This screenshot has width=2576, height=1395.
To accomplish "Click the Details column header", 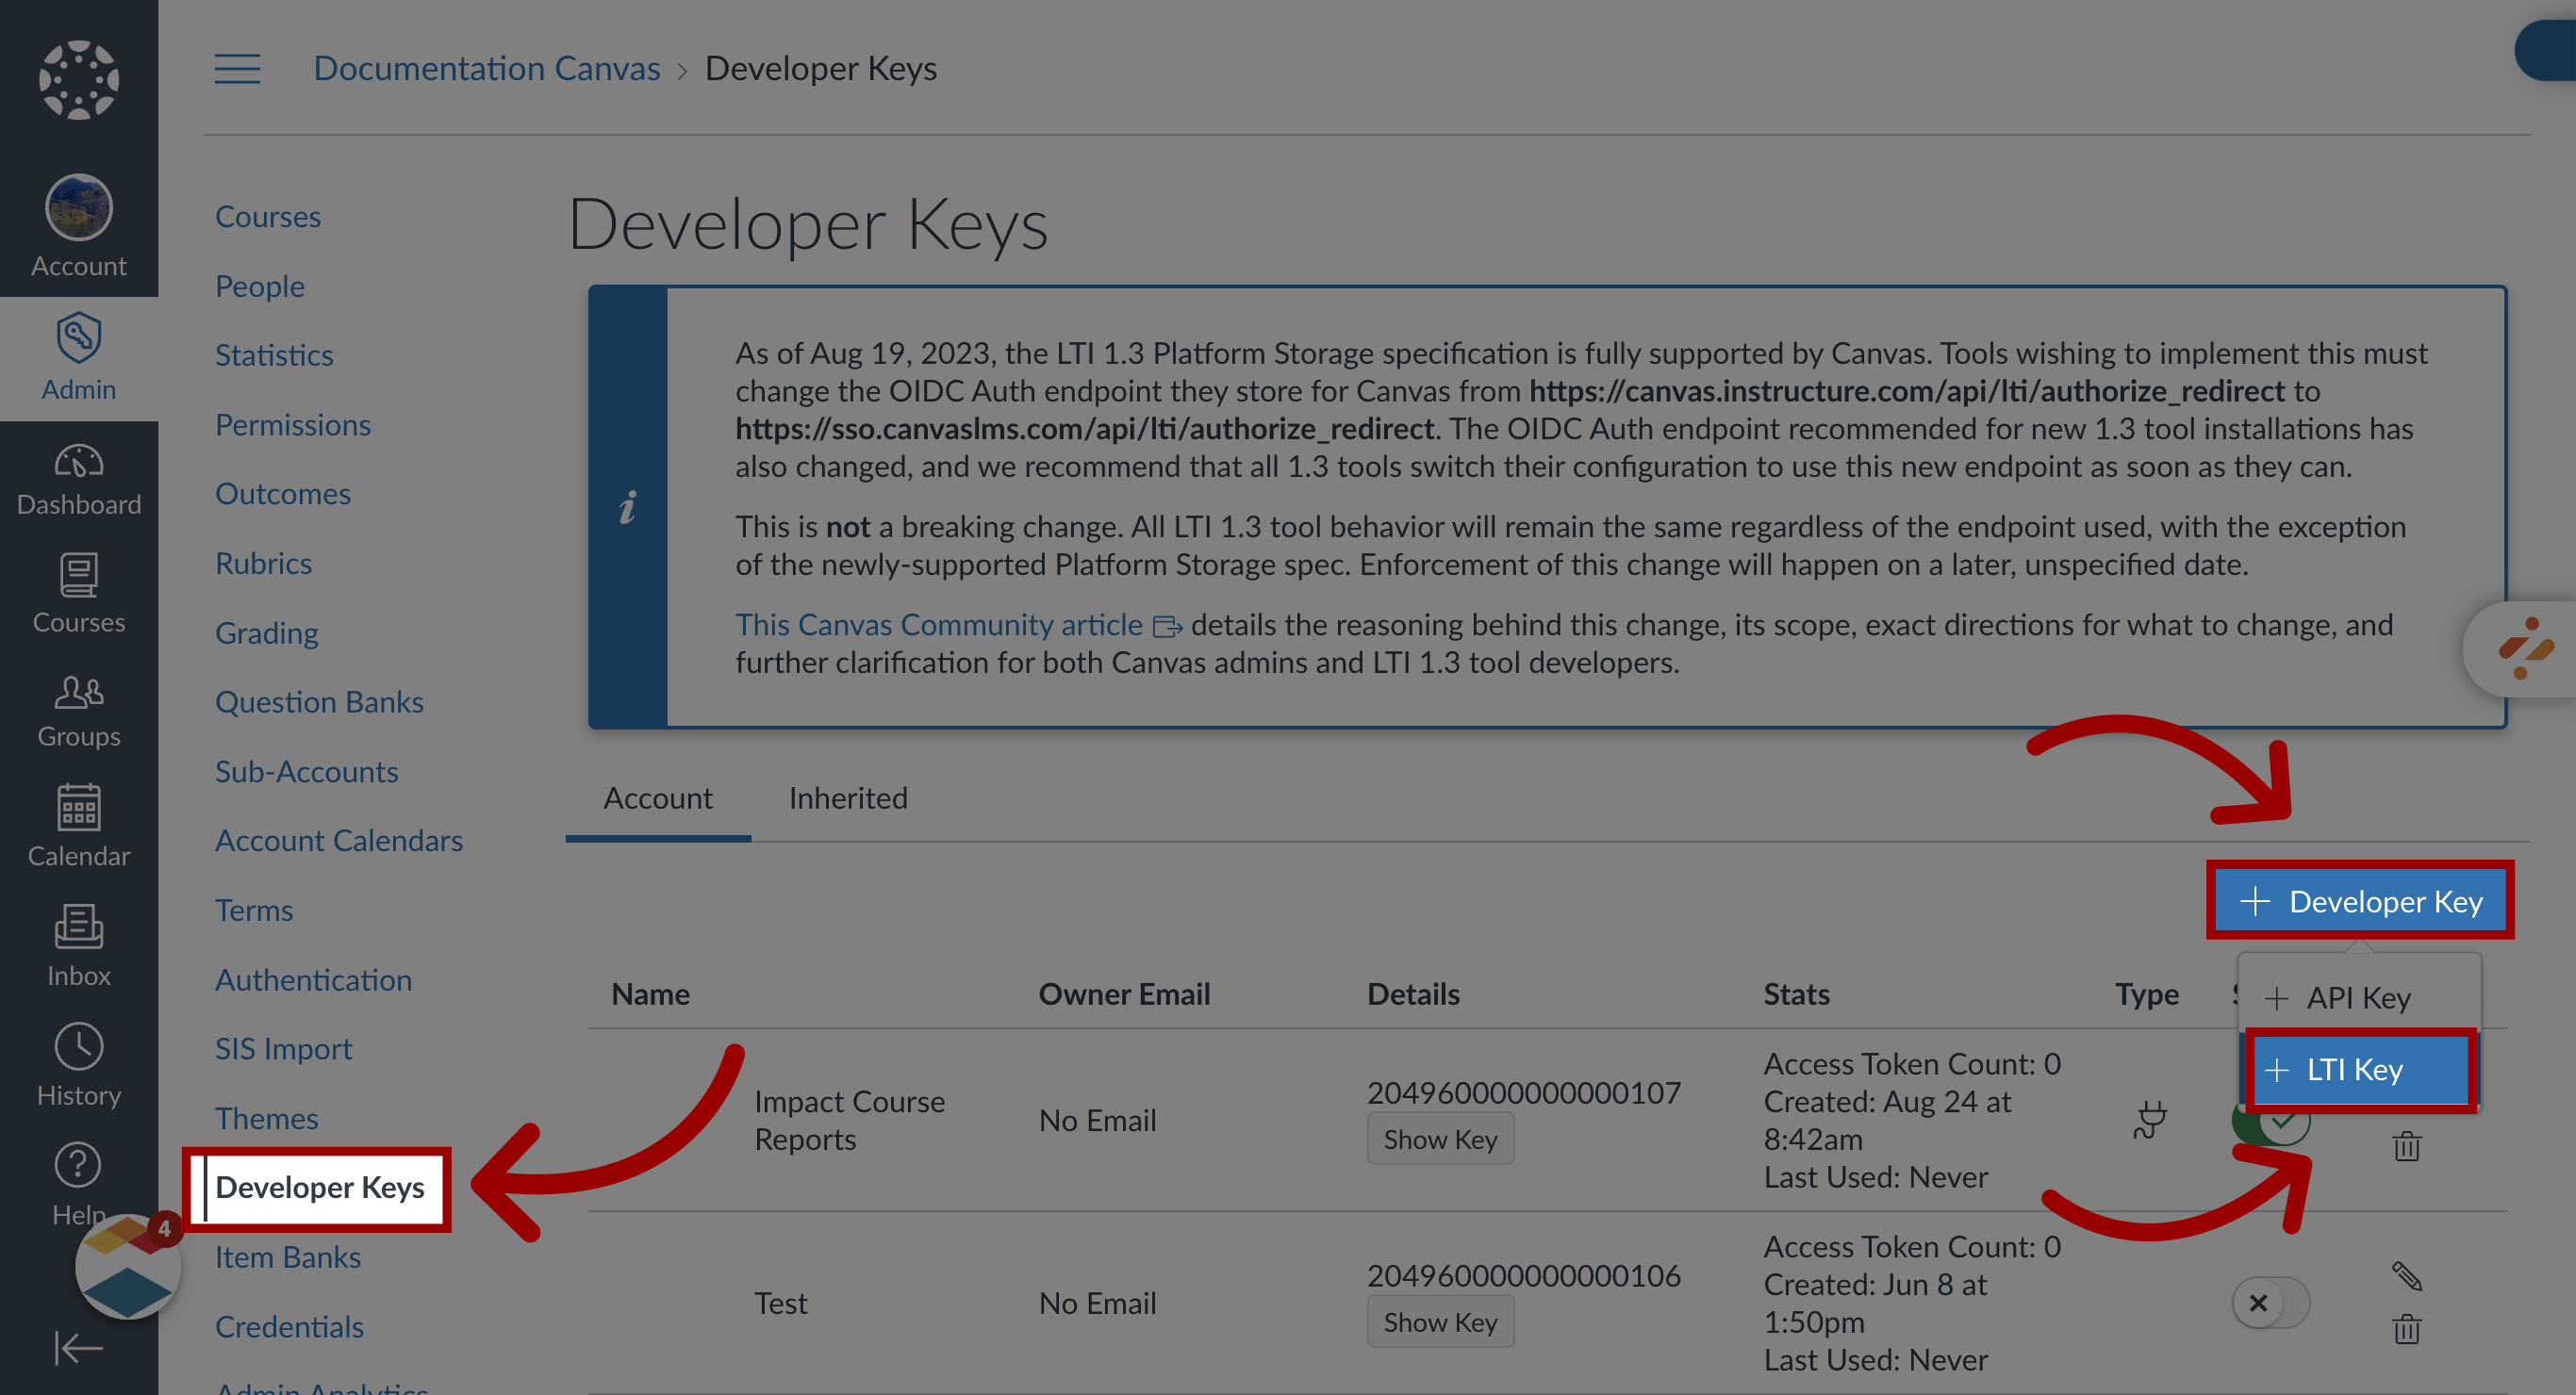I will 1413,993.
